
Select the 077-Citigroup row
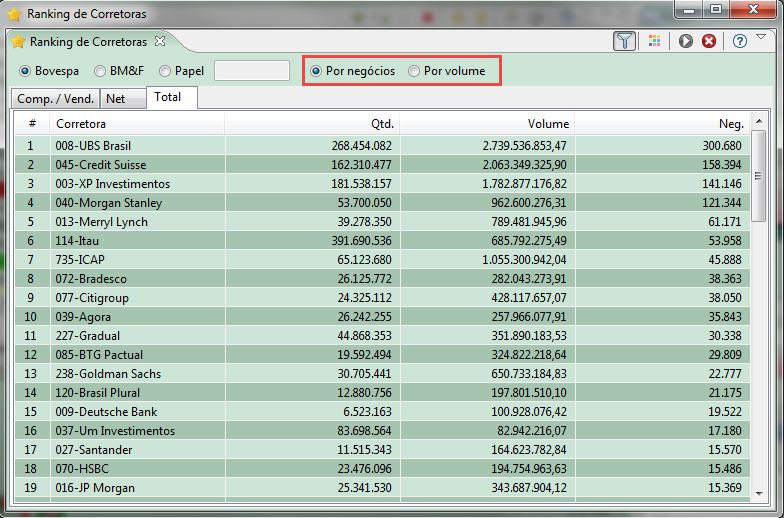point(382,298)
